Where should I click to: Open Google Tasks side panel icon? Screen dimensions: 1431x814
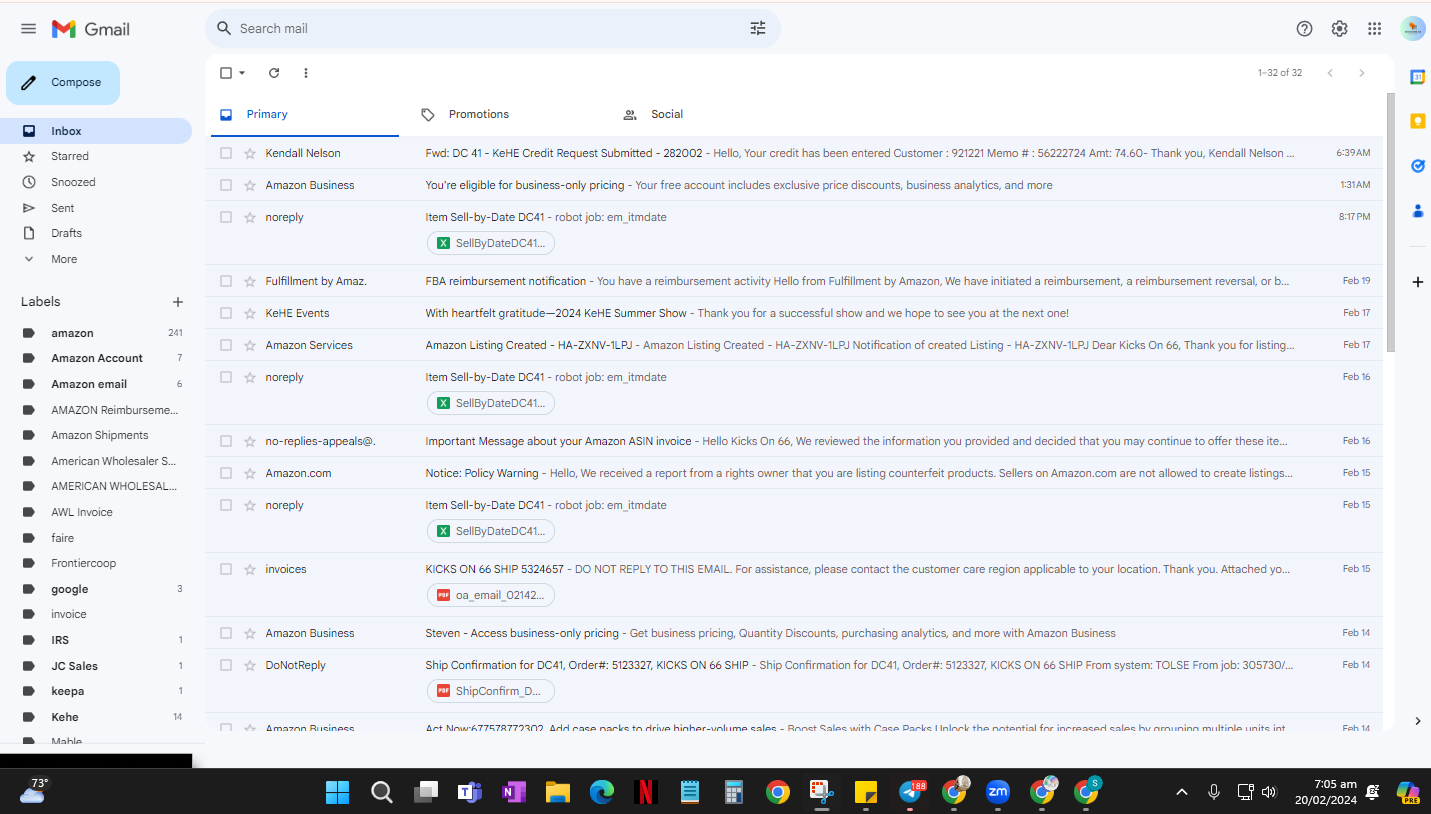(1417, 166)
